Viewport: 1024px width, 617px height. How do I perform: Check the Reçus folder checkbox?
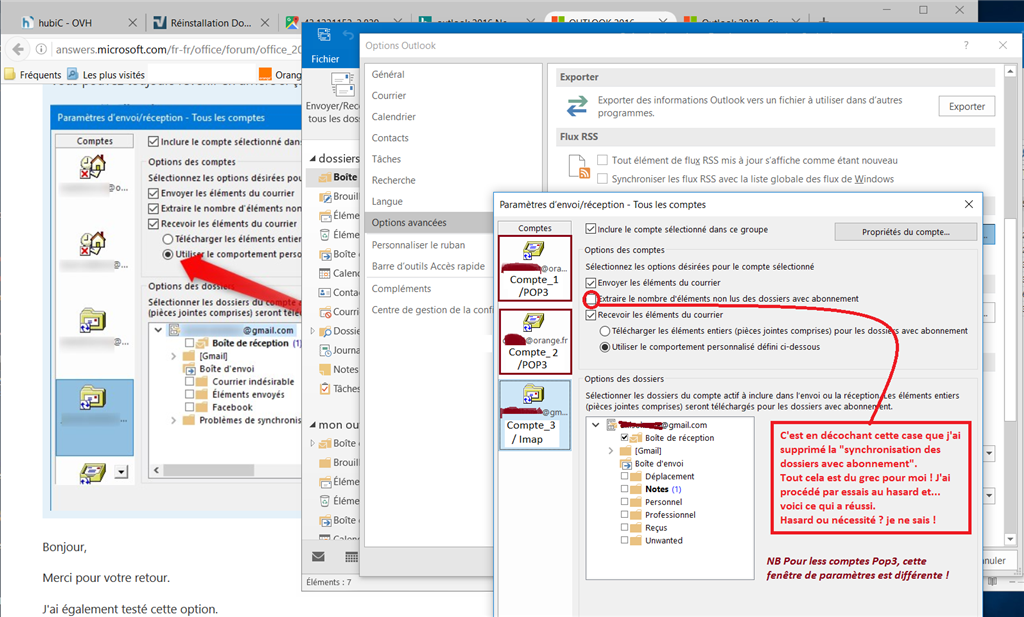pyautogui.click(x=624, y=528)
